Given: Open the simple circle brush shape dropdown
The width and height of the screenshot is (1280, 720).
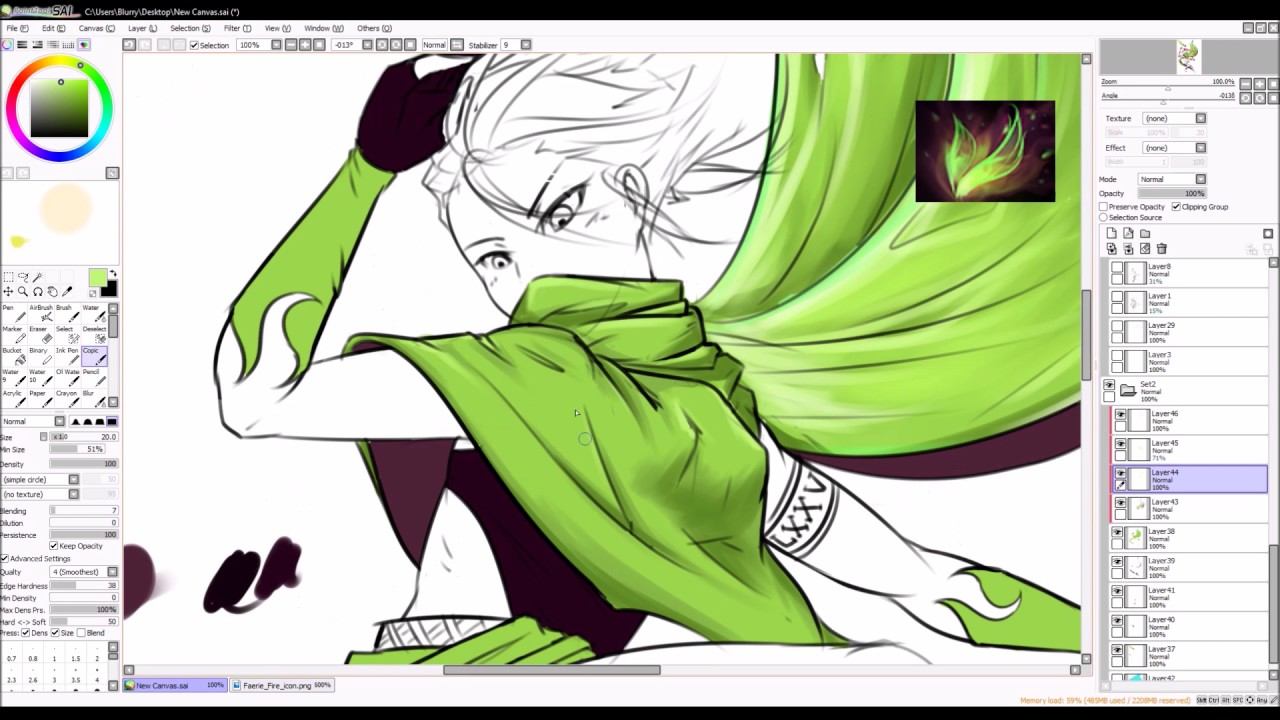Looking at the screenshot, I should point(40,479).
